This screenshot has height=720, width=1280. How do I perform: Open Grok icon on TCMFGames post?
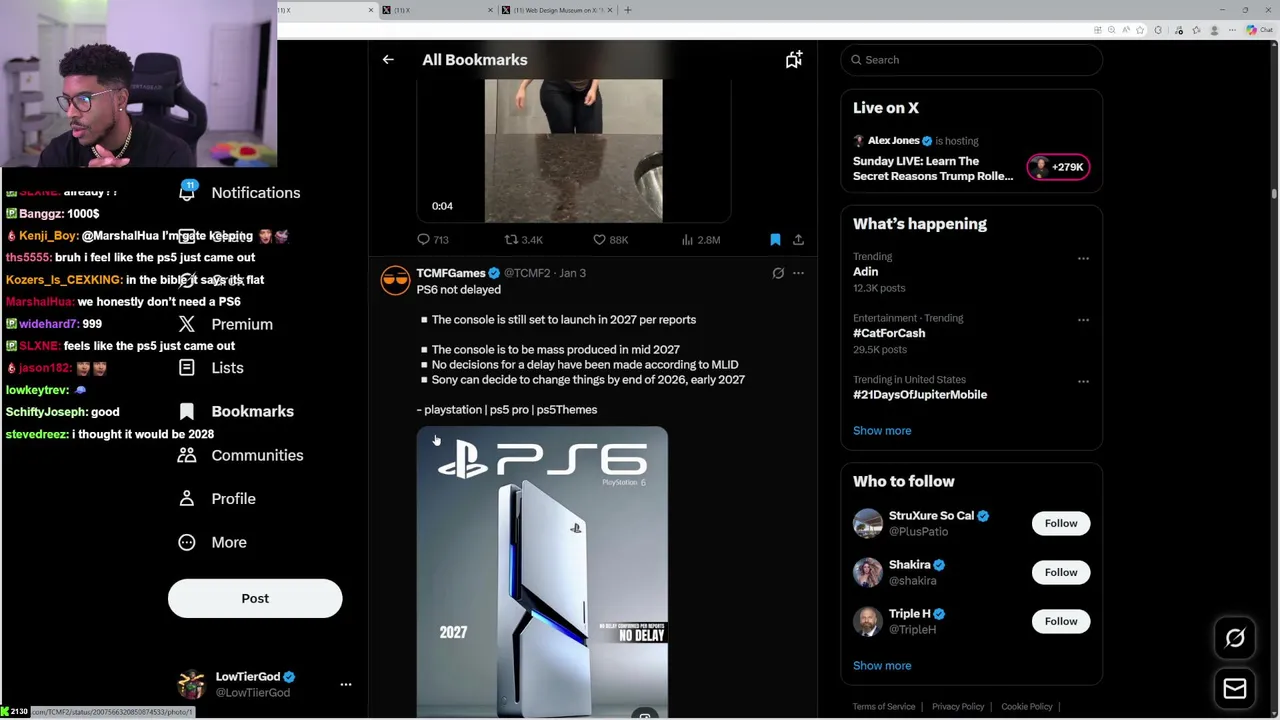coord(778,273)
